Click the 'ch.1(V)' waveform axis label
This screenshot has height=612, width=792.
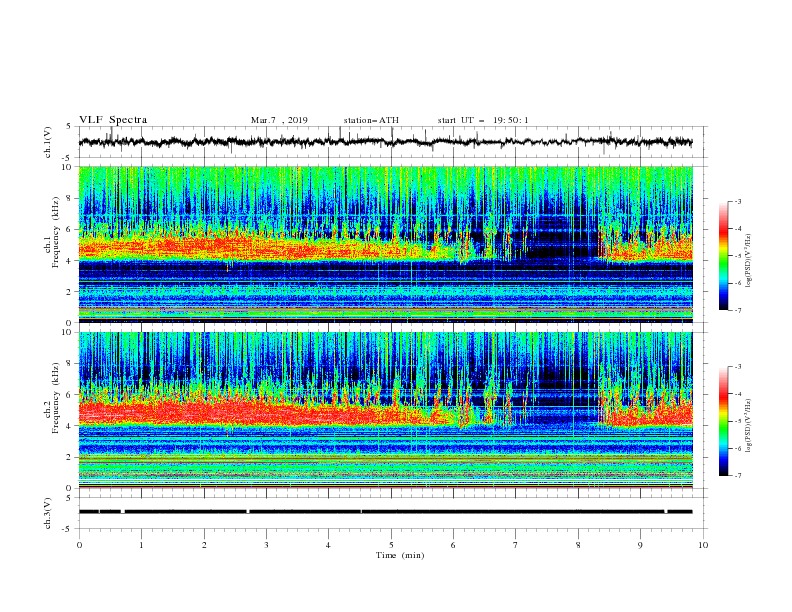click(x=48, y=142)
